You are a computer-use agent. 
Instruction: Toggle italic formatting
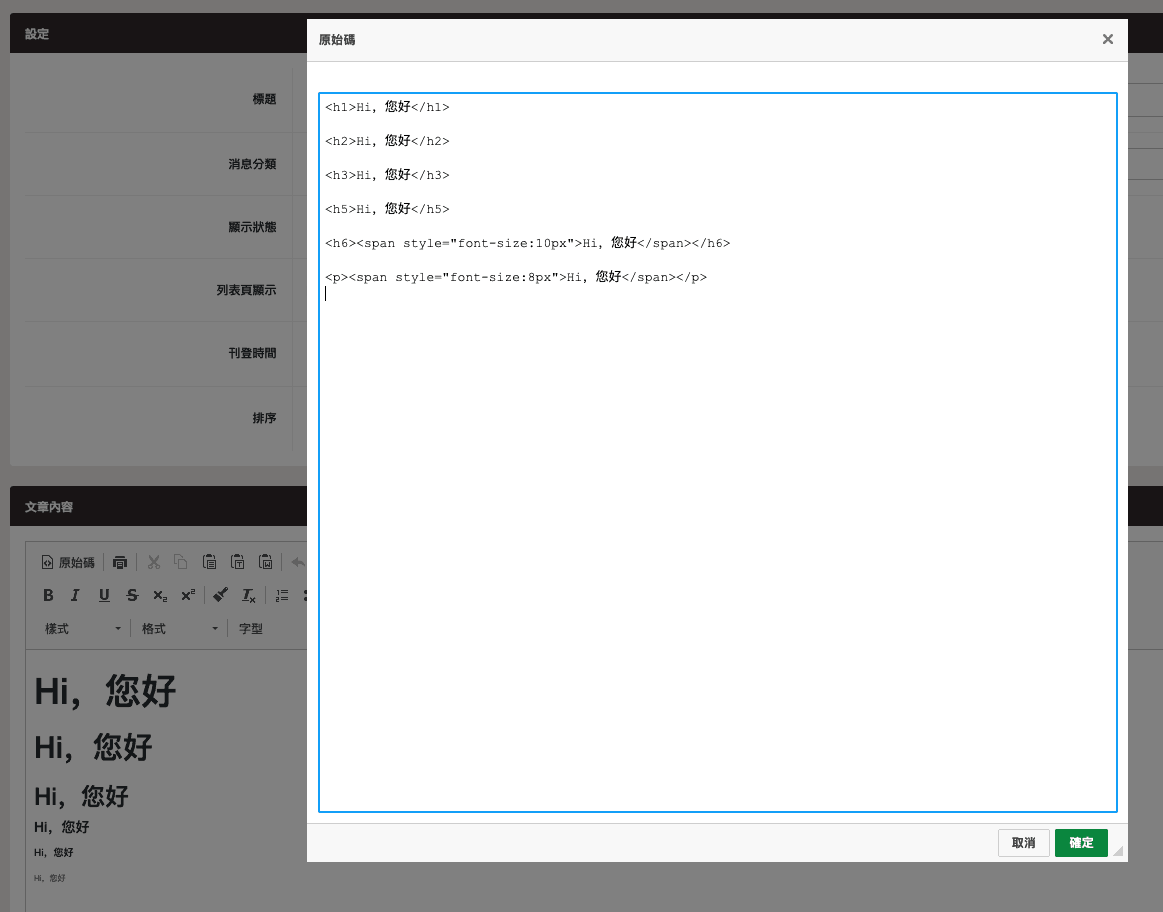(x=75, y=596)
